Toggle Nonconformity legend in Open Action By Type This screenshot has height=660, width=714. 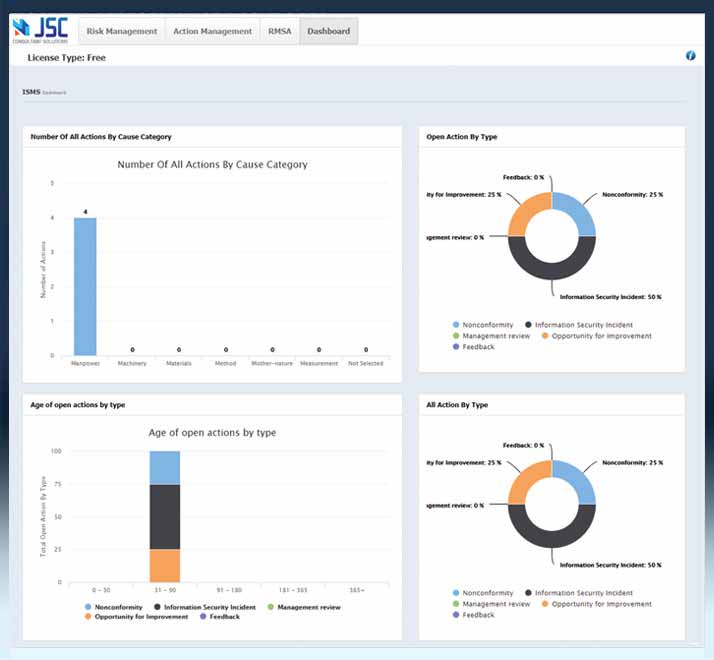[486, 325]
